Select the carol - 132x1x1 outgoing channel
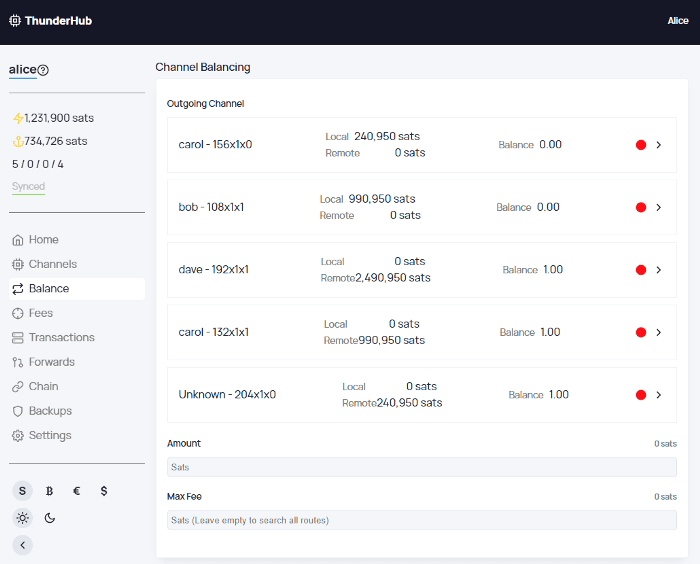The width and height of the screenshot is (700, 564). [x=422, y=332]
